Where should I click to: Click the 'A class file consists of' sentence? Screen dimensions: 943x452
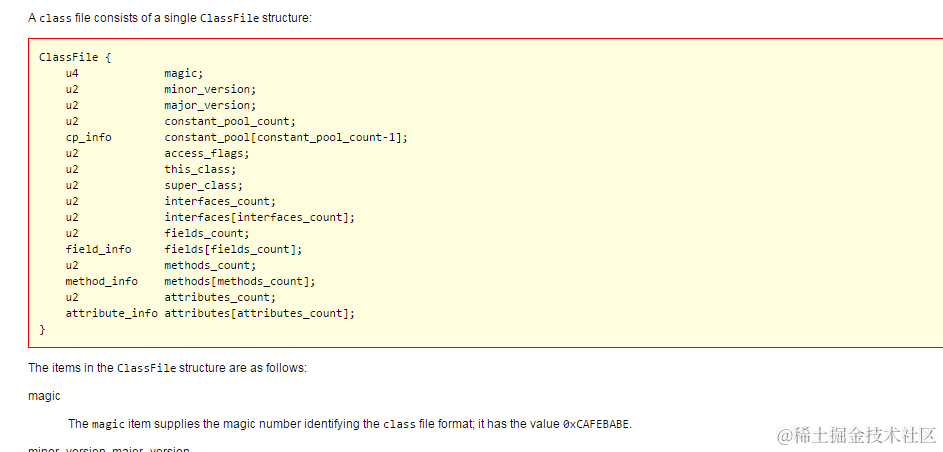coord(170,18)
